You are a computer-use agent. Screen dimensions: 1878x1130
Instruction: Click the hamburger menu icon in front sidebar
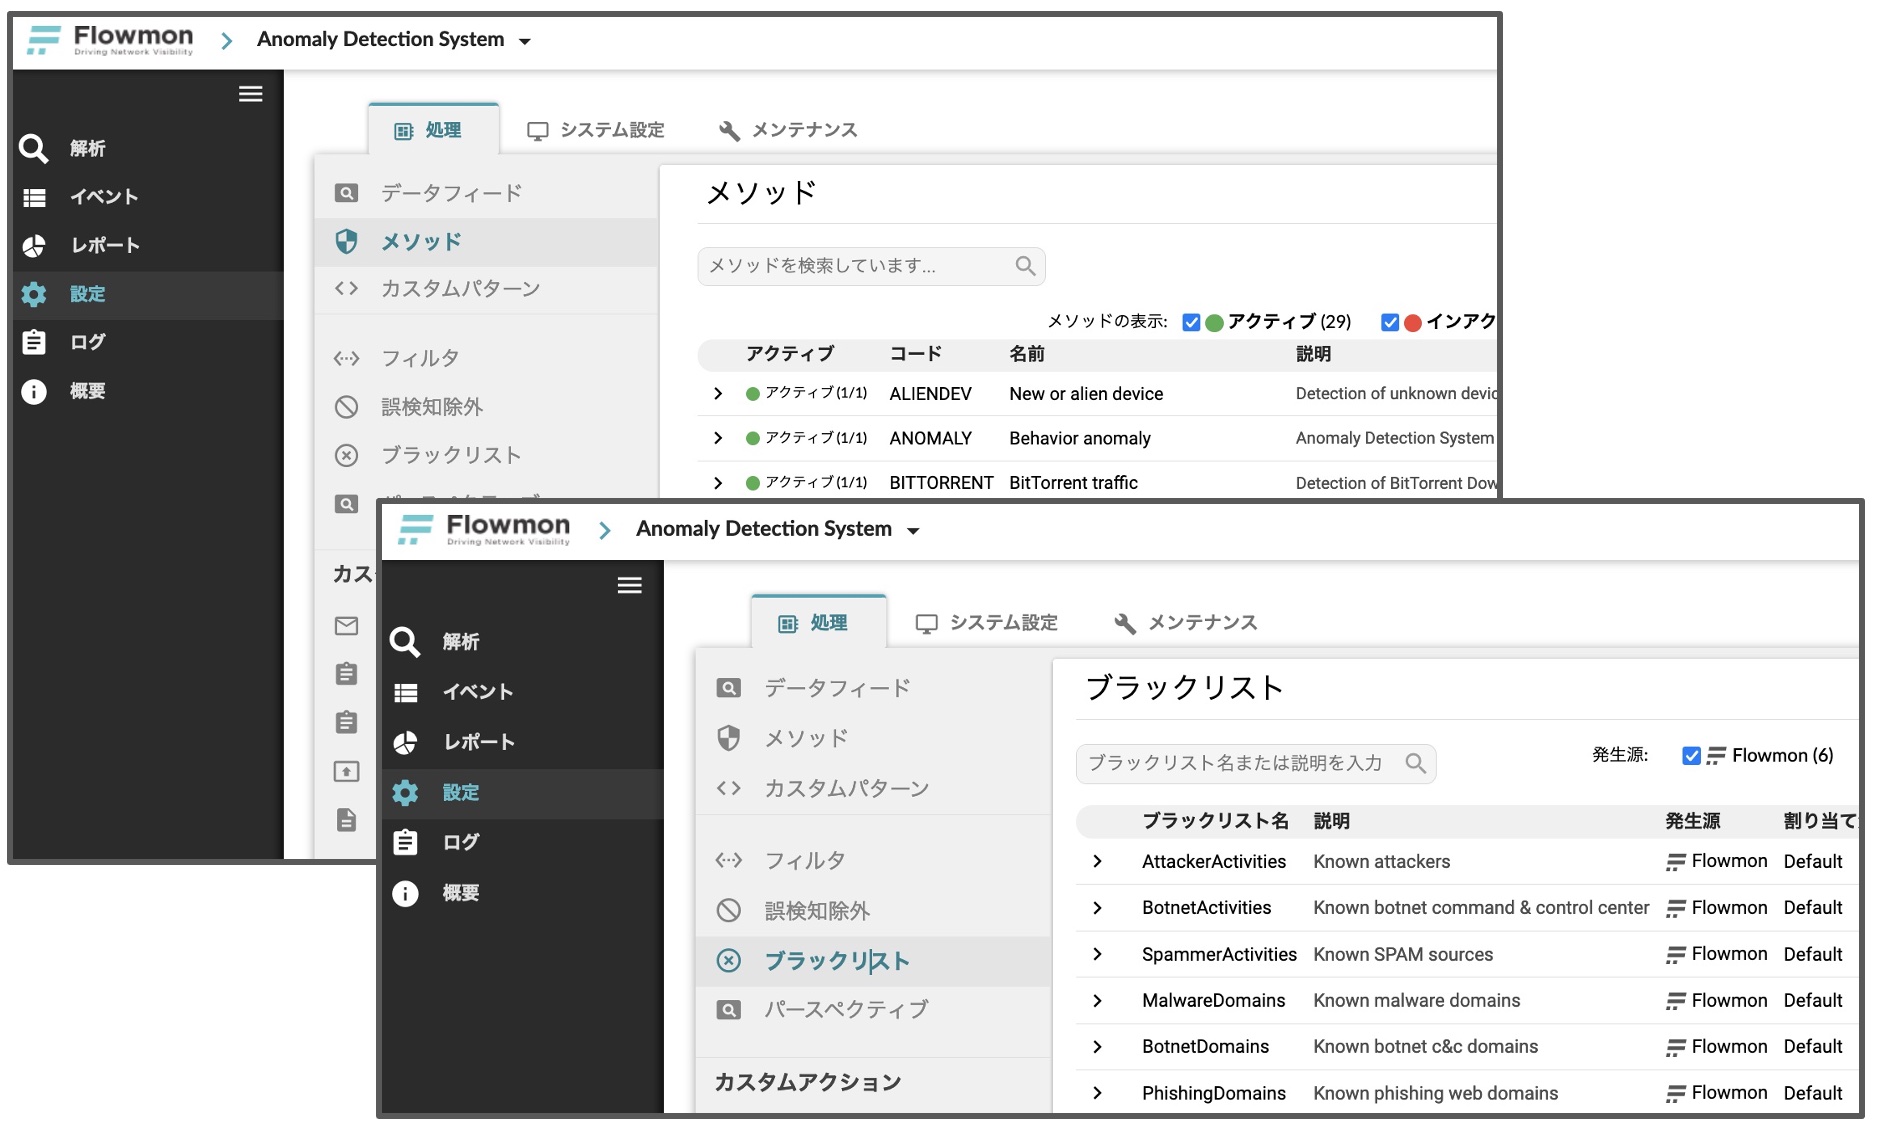point(629,586)
